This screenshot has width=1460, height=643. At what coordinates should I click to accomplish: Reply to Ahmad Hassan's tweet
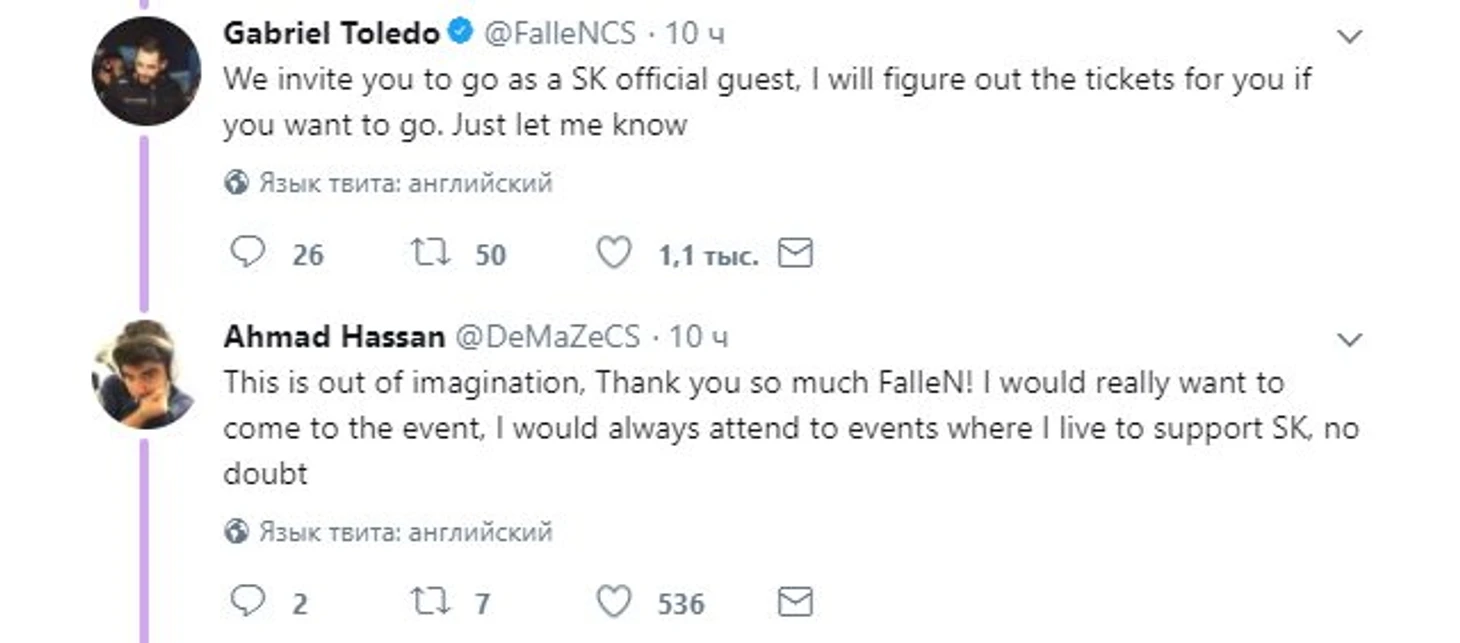click(x=247, y=601)
